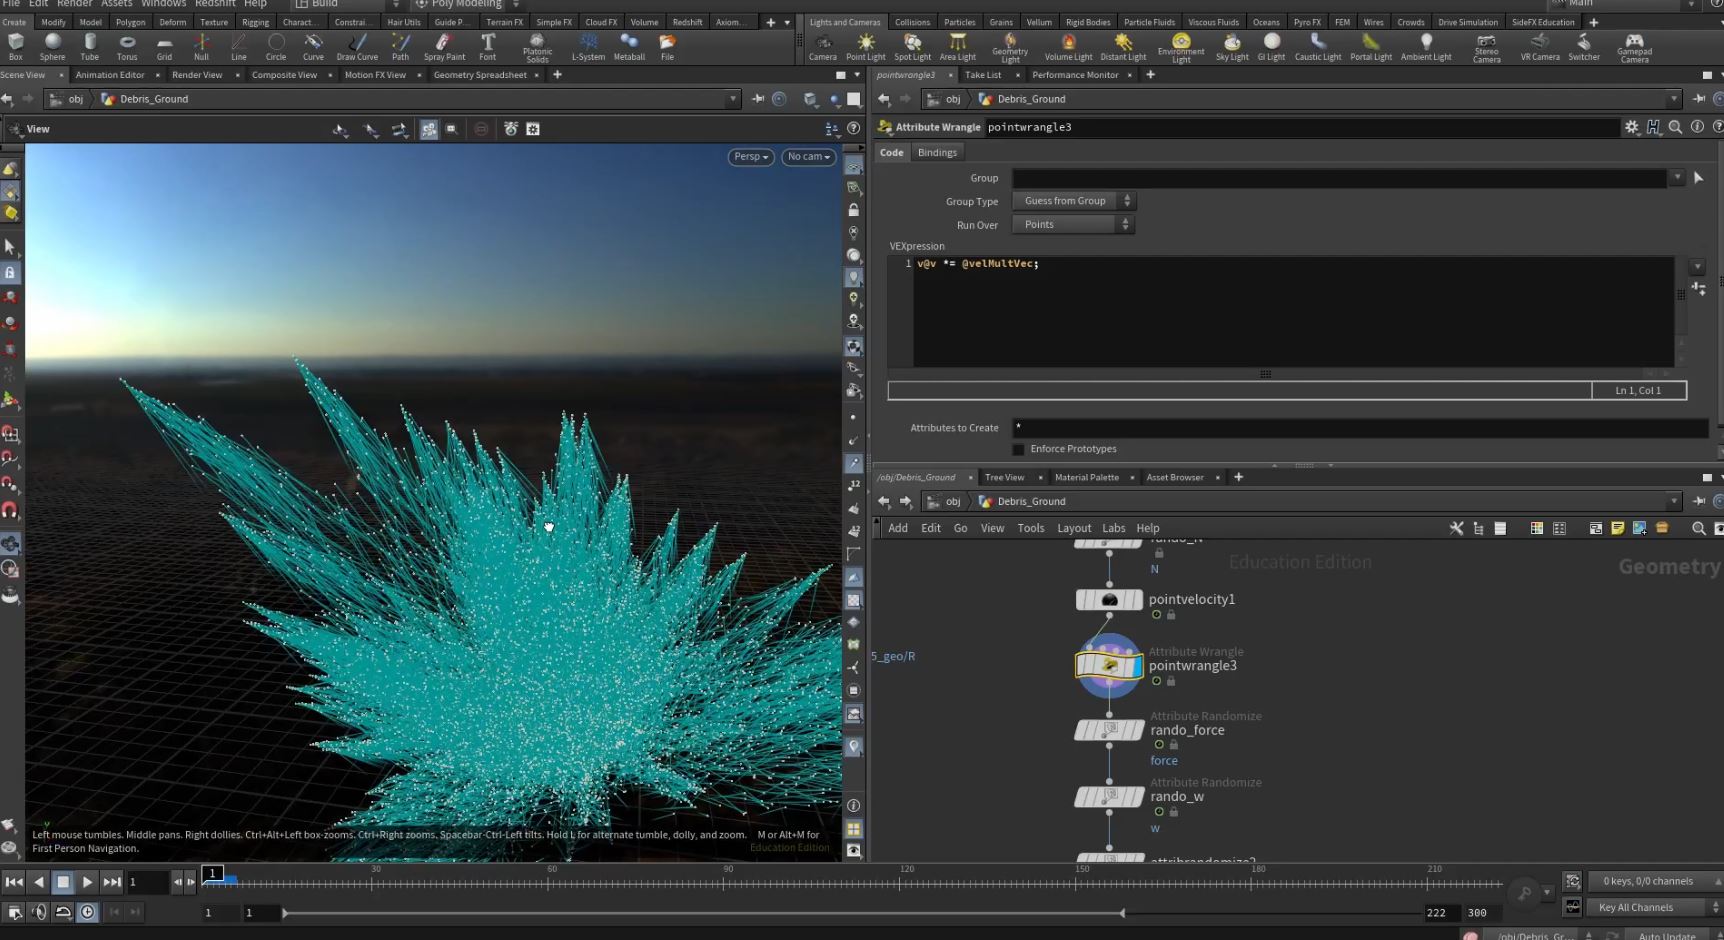1724x940 pixels.
Task: Click the timeline frame 1 marker
Action: [x=213, y=874]
